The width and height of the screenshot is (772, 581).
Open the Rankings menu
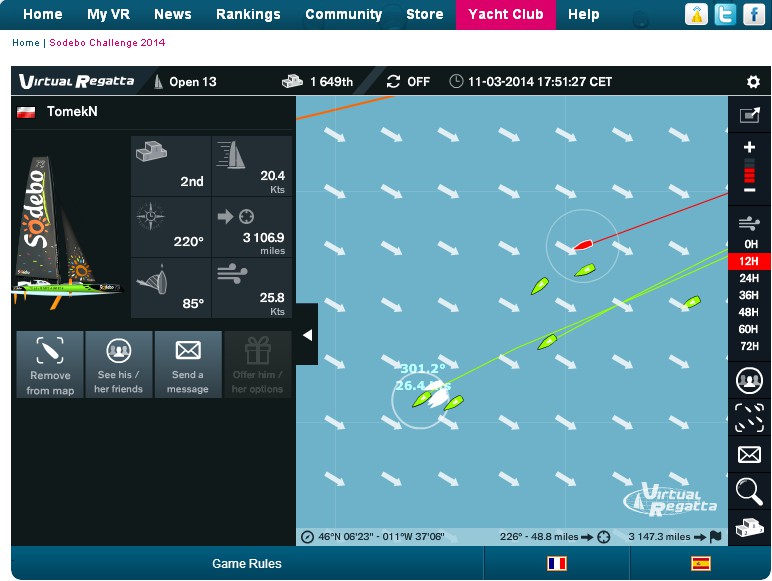point(248,14)
